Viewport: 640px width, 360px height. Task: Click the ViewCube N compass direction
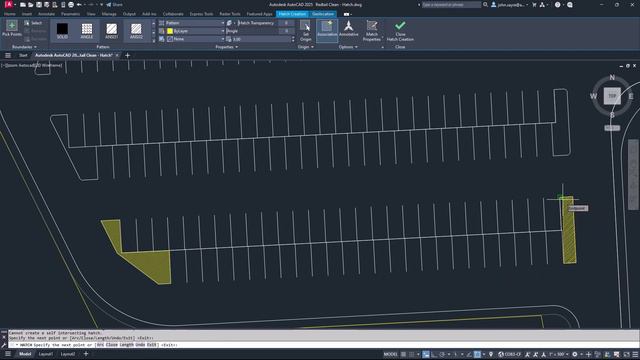612,77
